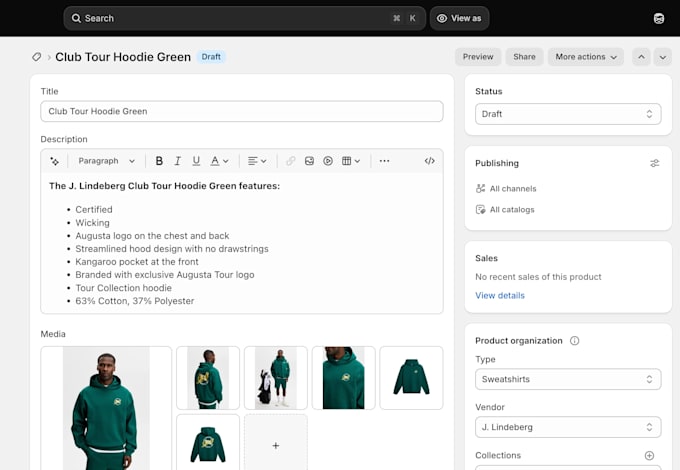
Task: Open the store account icon top right
Action: point(659,18)
